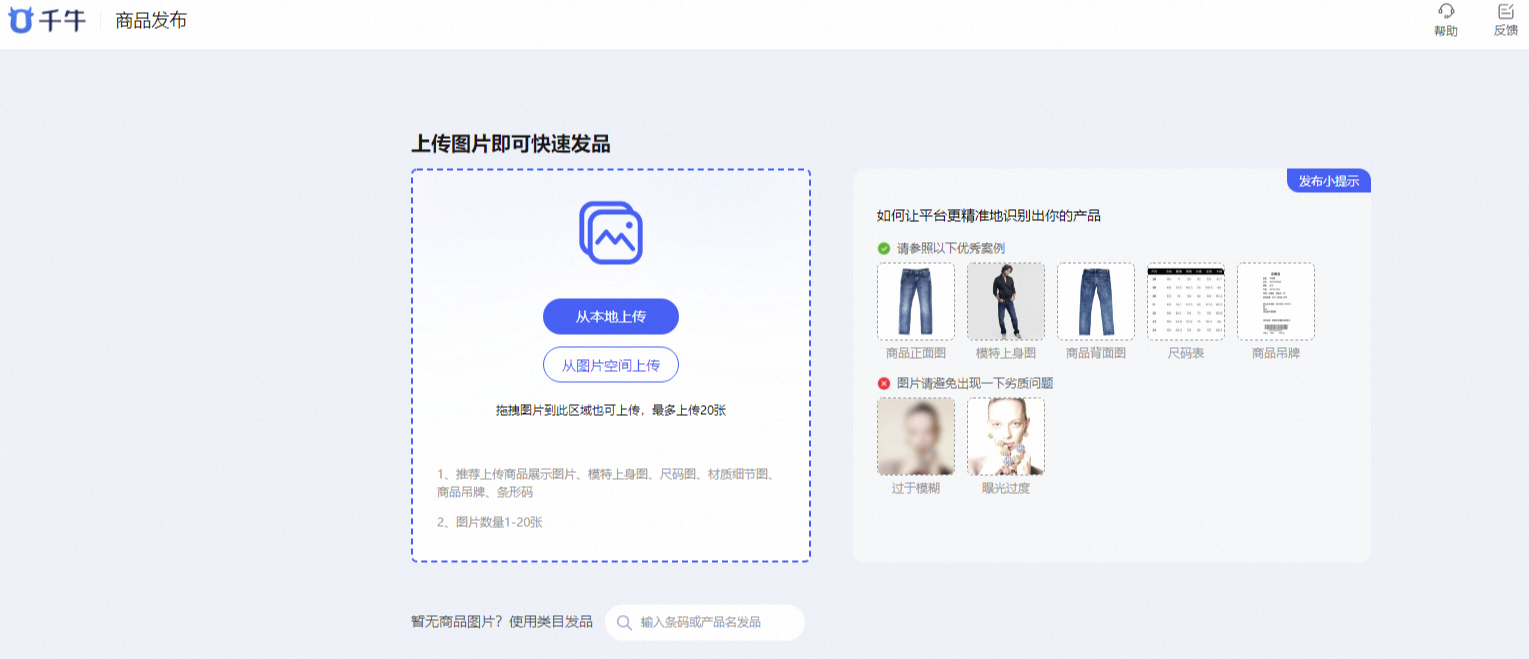Click the 过于模糊 caption
The height and width of the screenshot is (659, 1529).
pos(916,488)
